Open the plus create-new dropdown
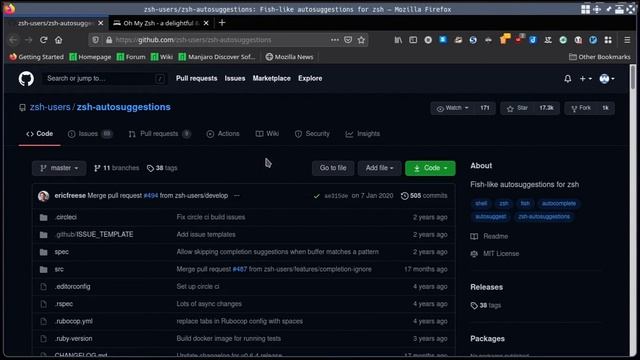Screen dimensions: 640x360 [x=585, y=78]
